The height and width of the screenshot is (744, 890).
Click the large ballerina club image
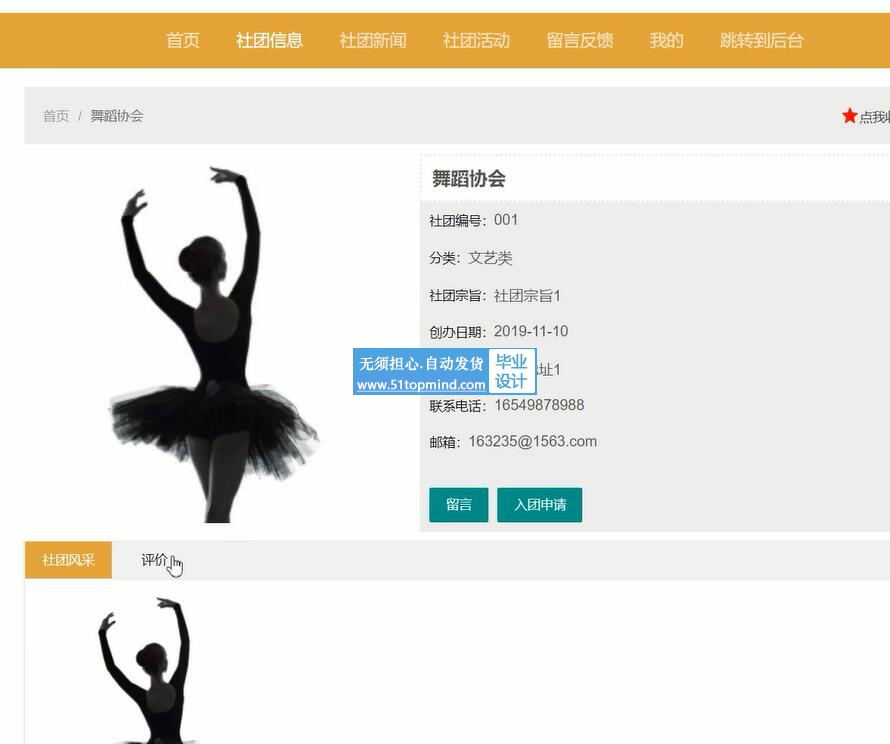213,344
